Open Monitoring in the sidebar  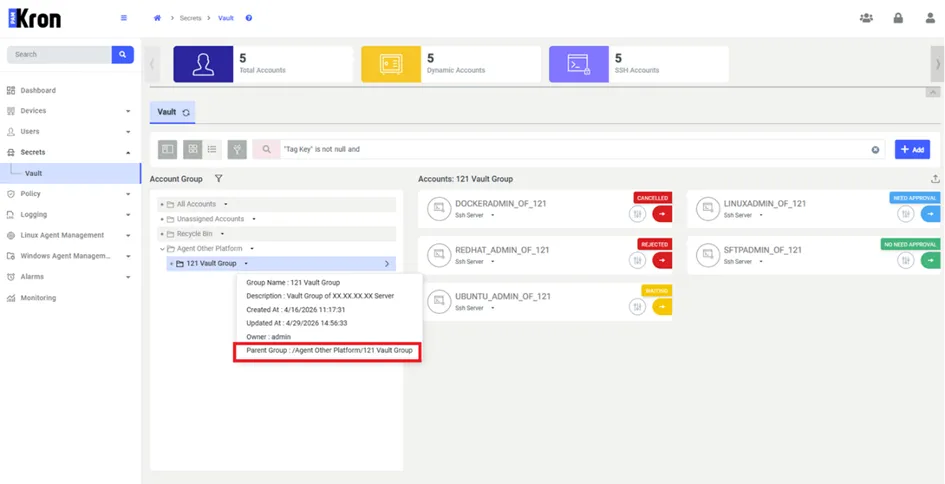[x=38, y=298]
